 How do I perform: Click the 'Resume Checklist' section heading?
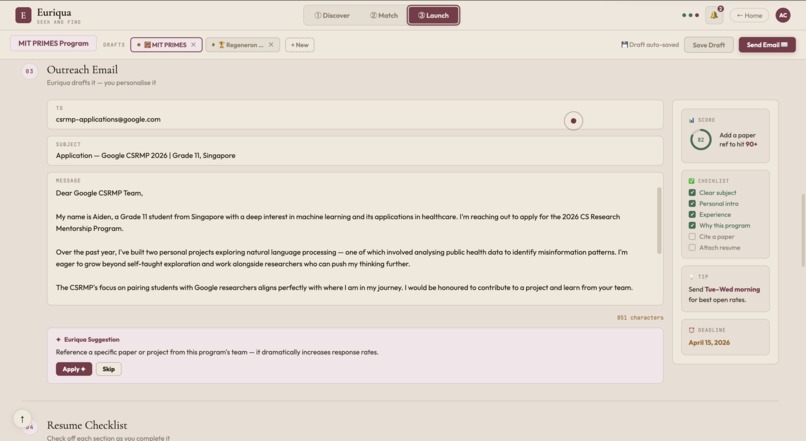[87, 425]
